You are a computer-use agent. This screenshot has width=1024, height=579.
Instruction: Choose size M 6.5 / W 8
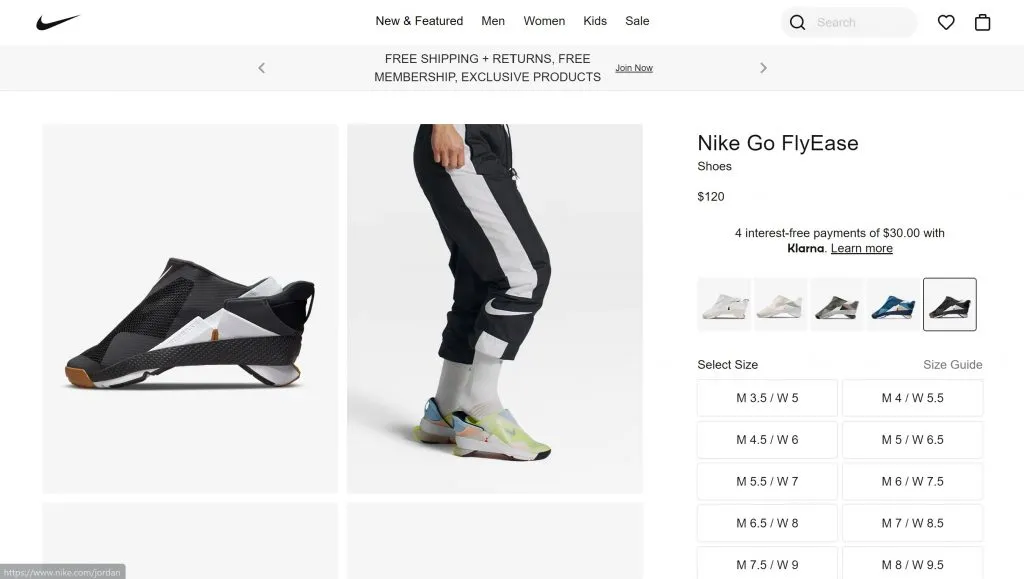pyautogui.click(x=767, y=523)
